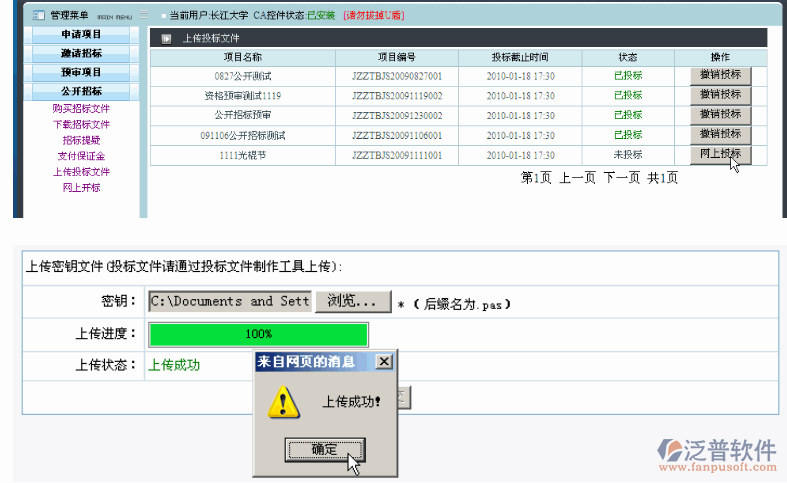Click the 密钥 file path input field

tap(229, 301)
